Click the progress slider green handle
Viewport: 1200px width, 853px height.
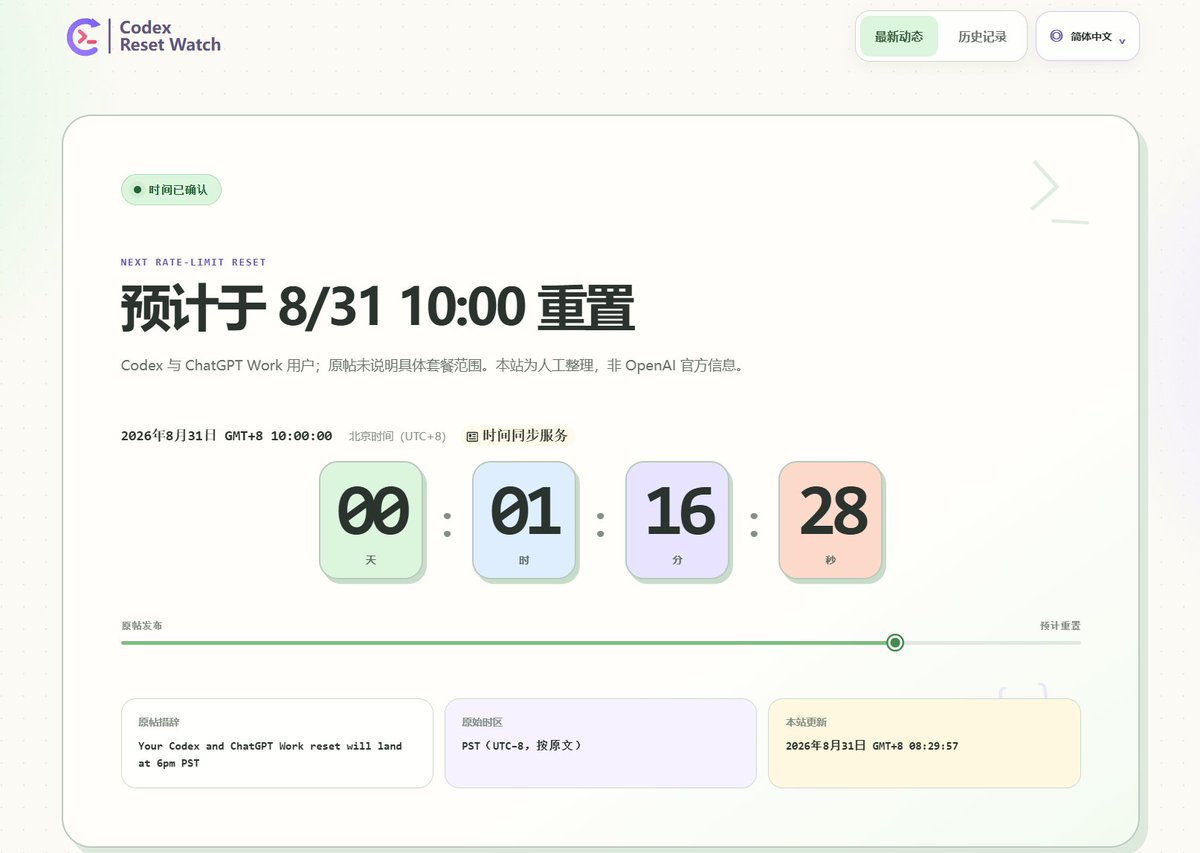[895, 642]
